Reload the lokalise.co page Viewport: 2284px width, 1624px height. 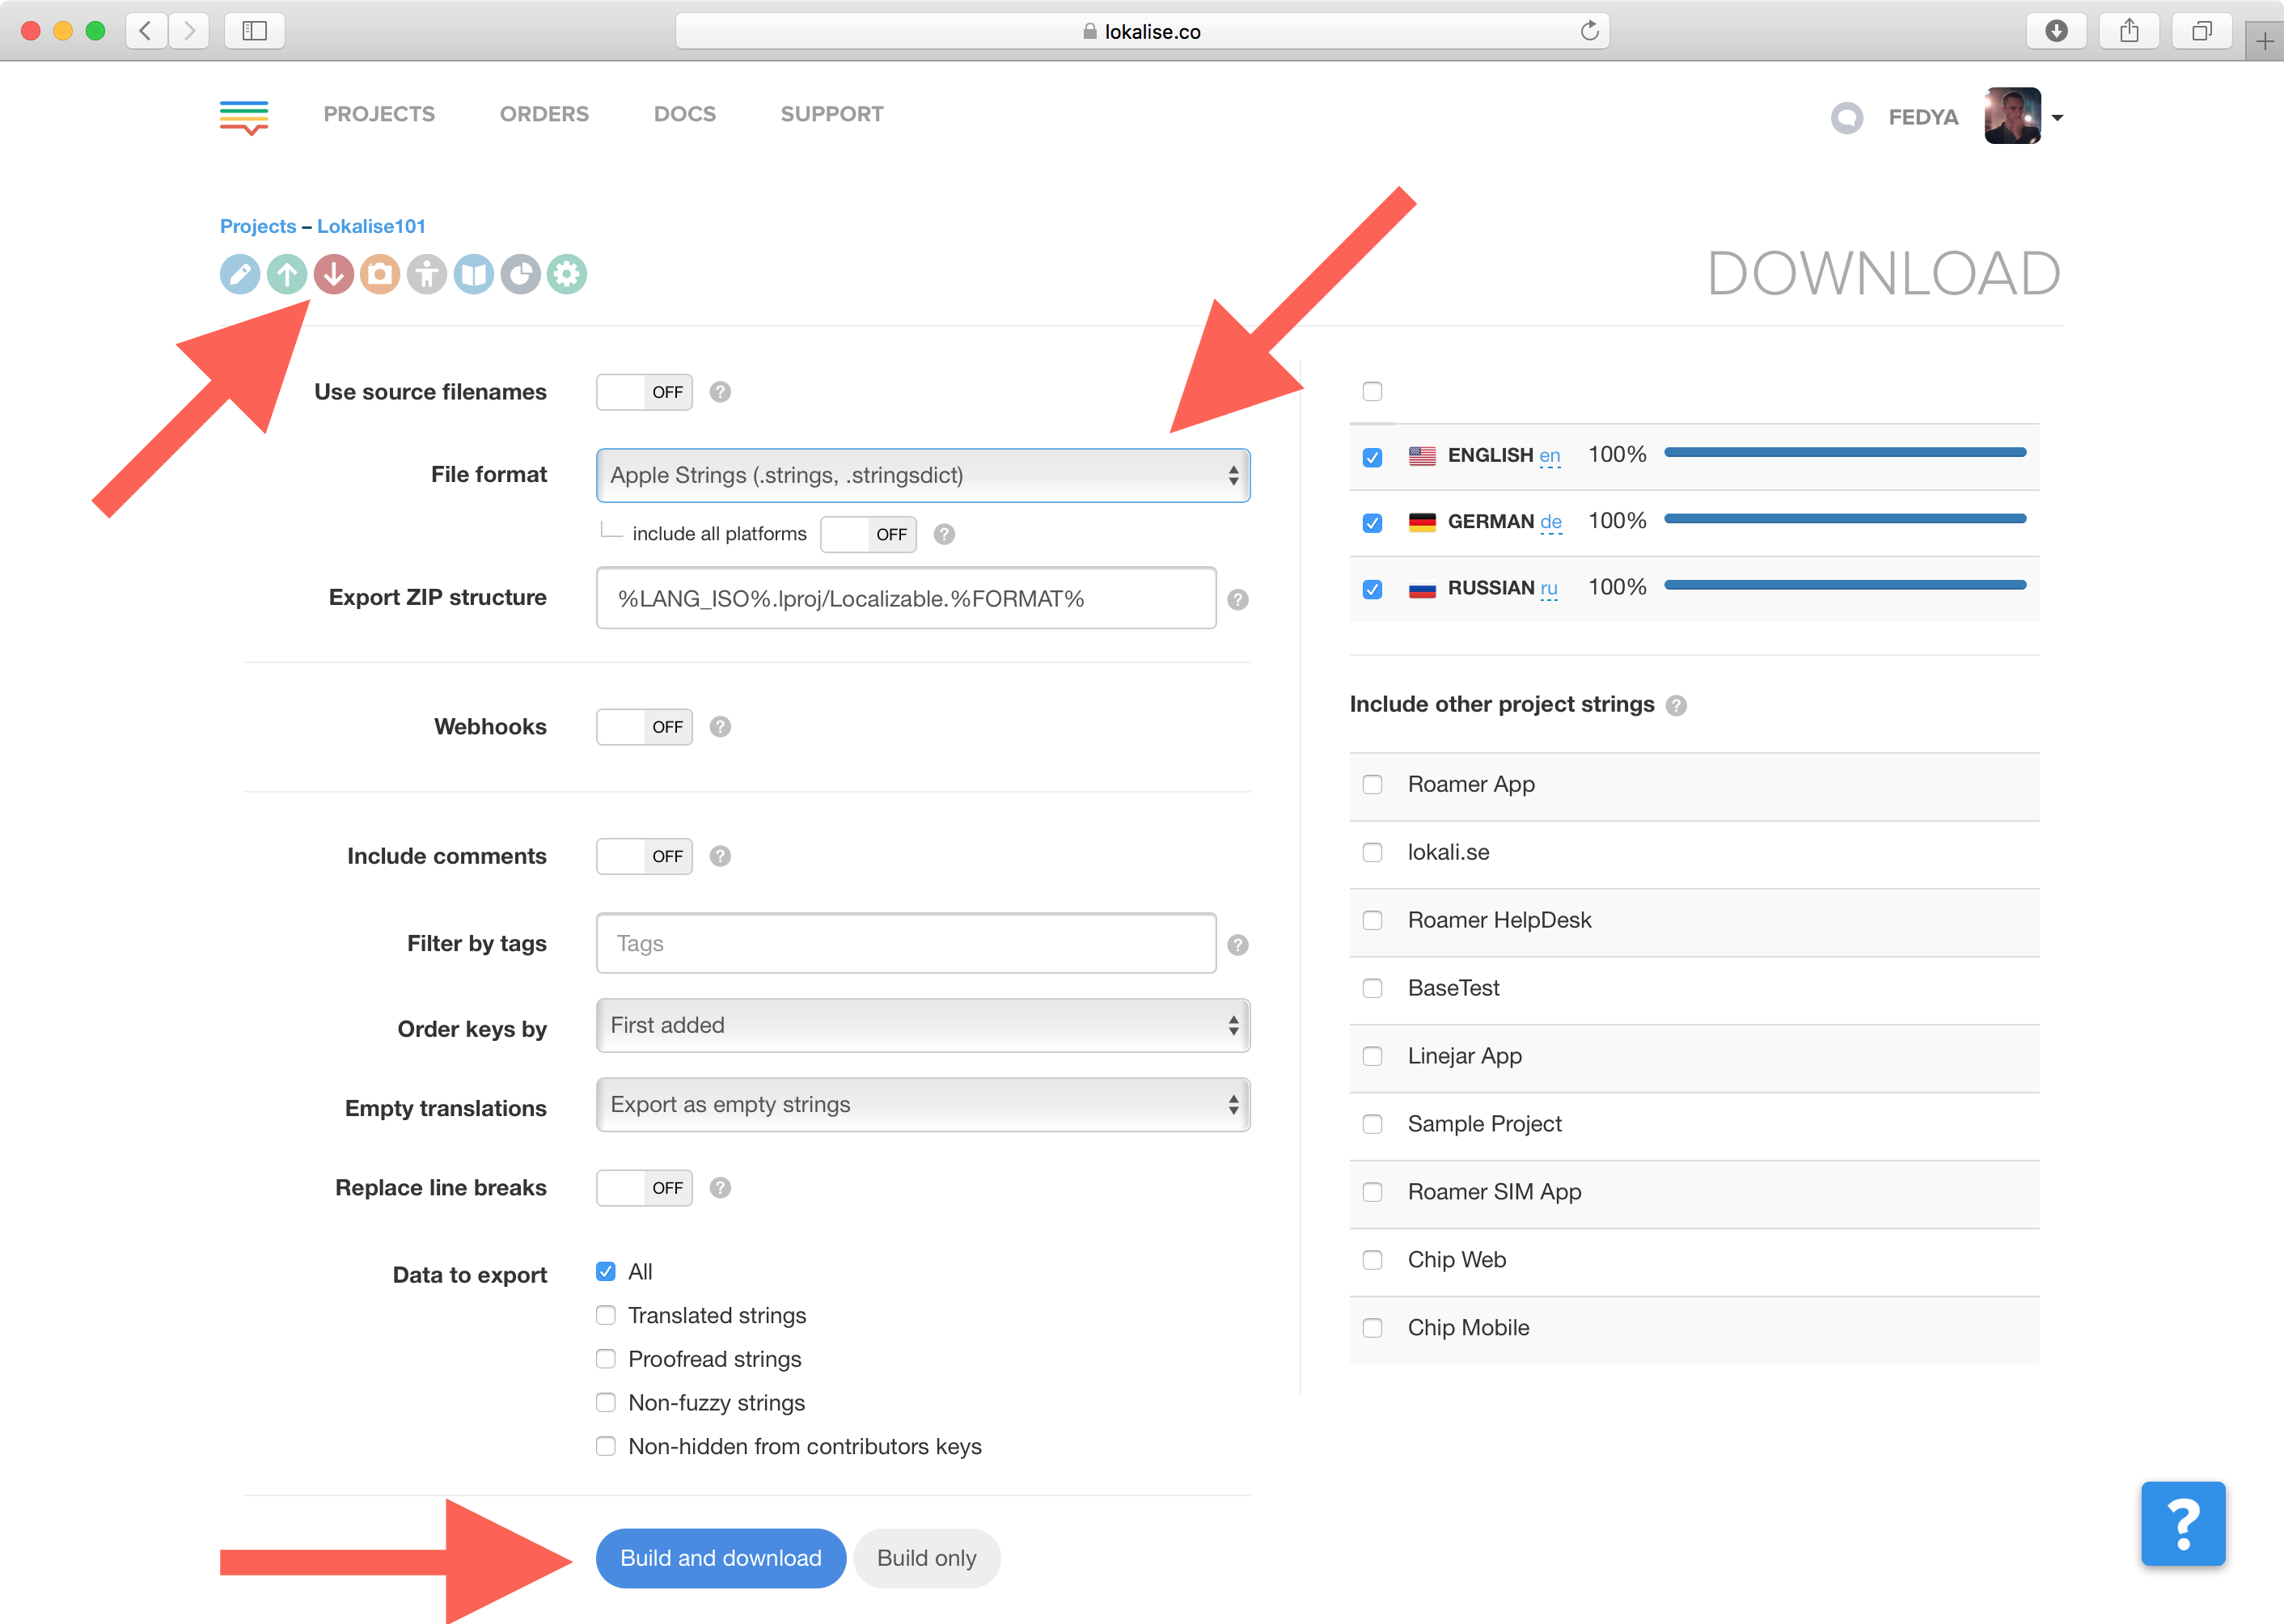[1589, 31]
